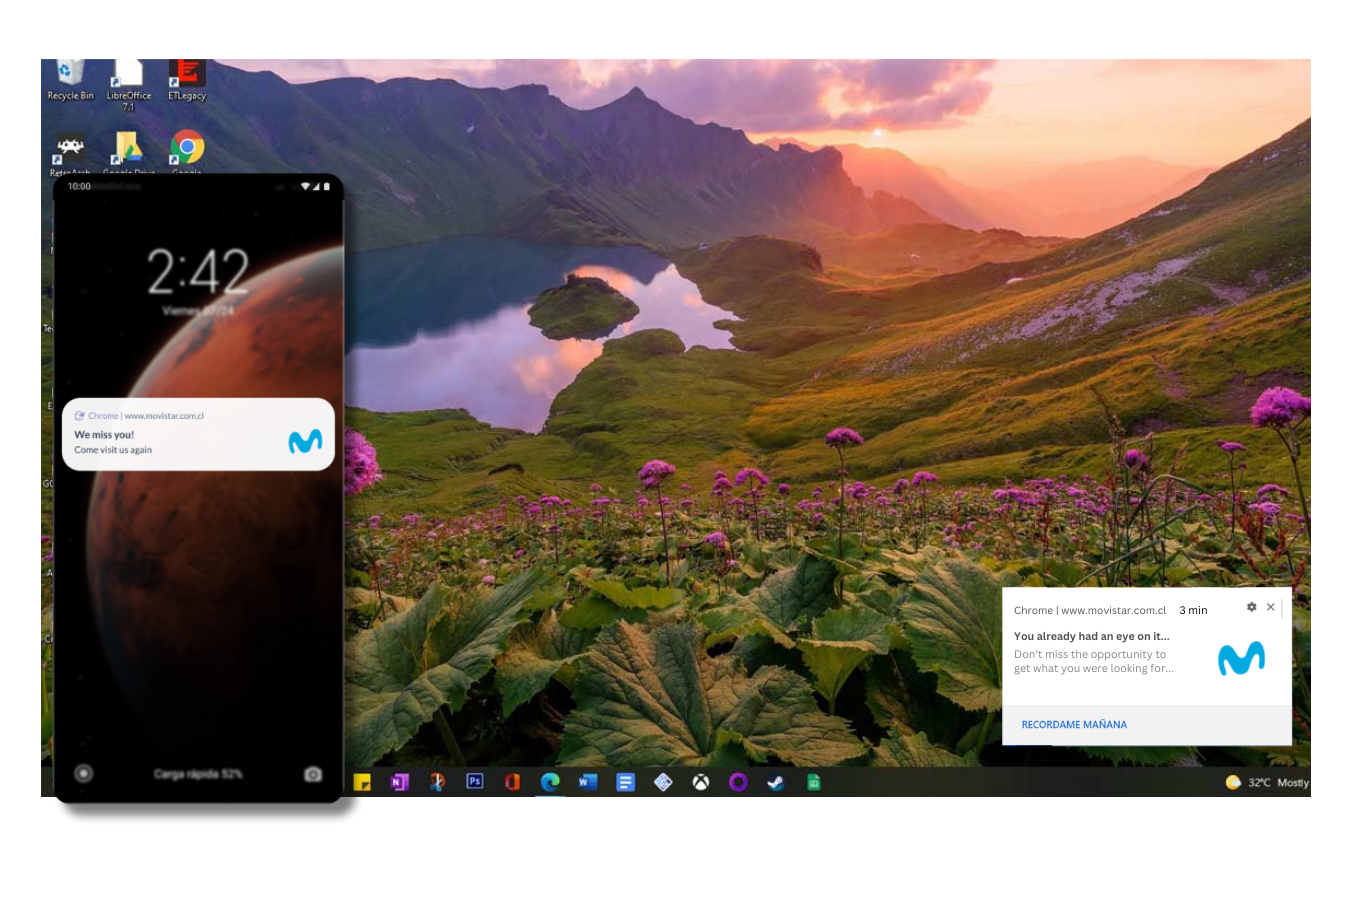Click the Steam icon in the taskbar
The height and width of the screenshot is (900, 1350).
pos(776,782)
